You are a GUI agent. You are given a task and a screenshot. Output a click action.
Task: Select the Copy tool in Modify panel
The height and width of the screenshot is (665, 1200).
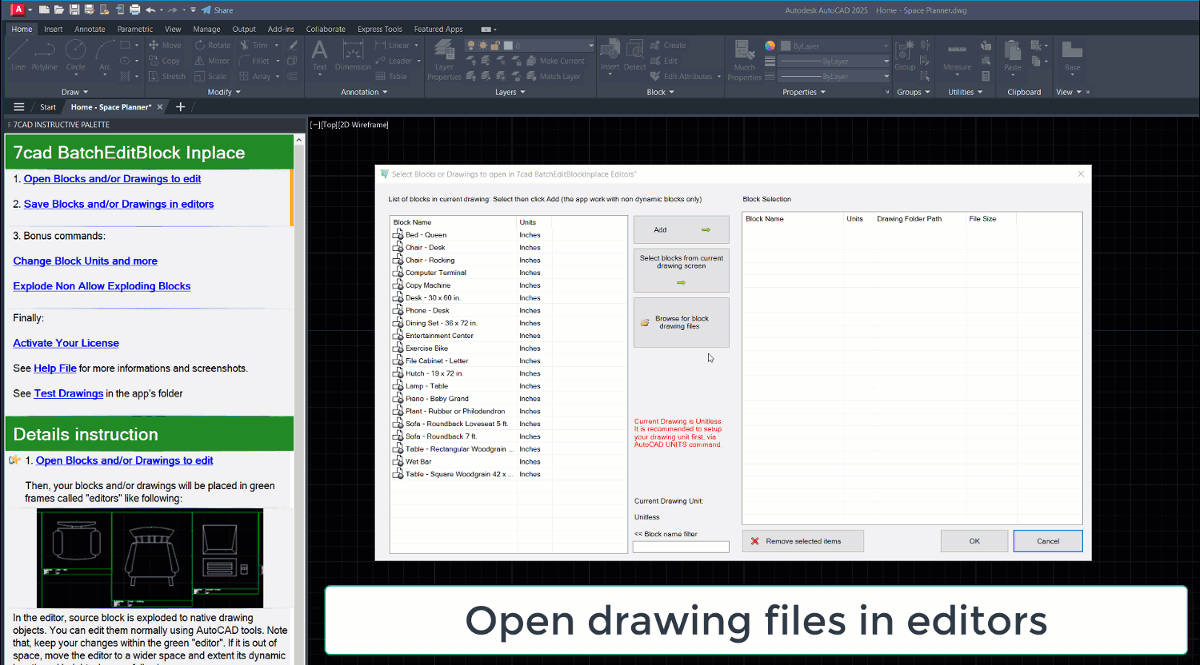[164, 61]
